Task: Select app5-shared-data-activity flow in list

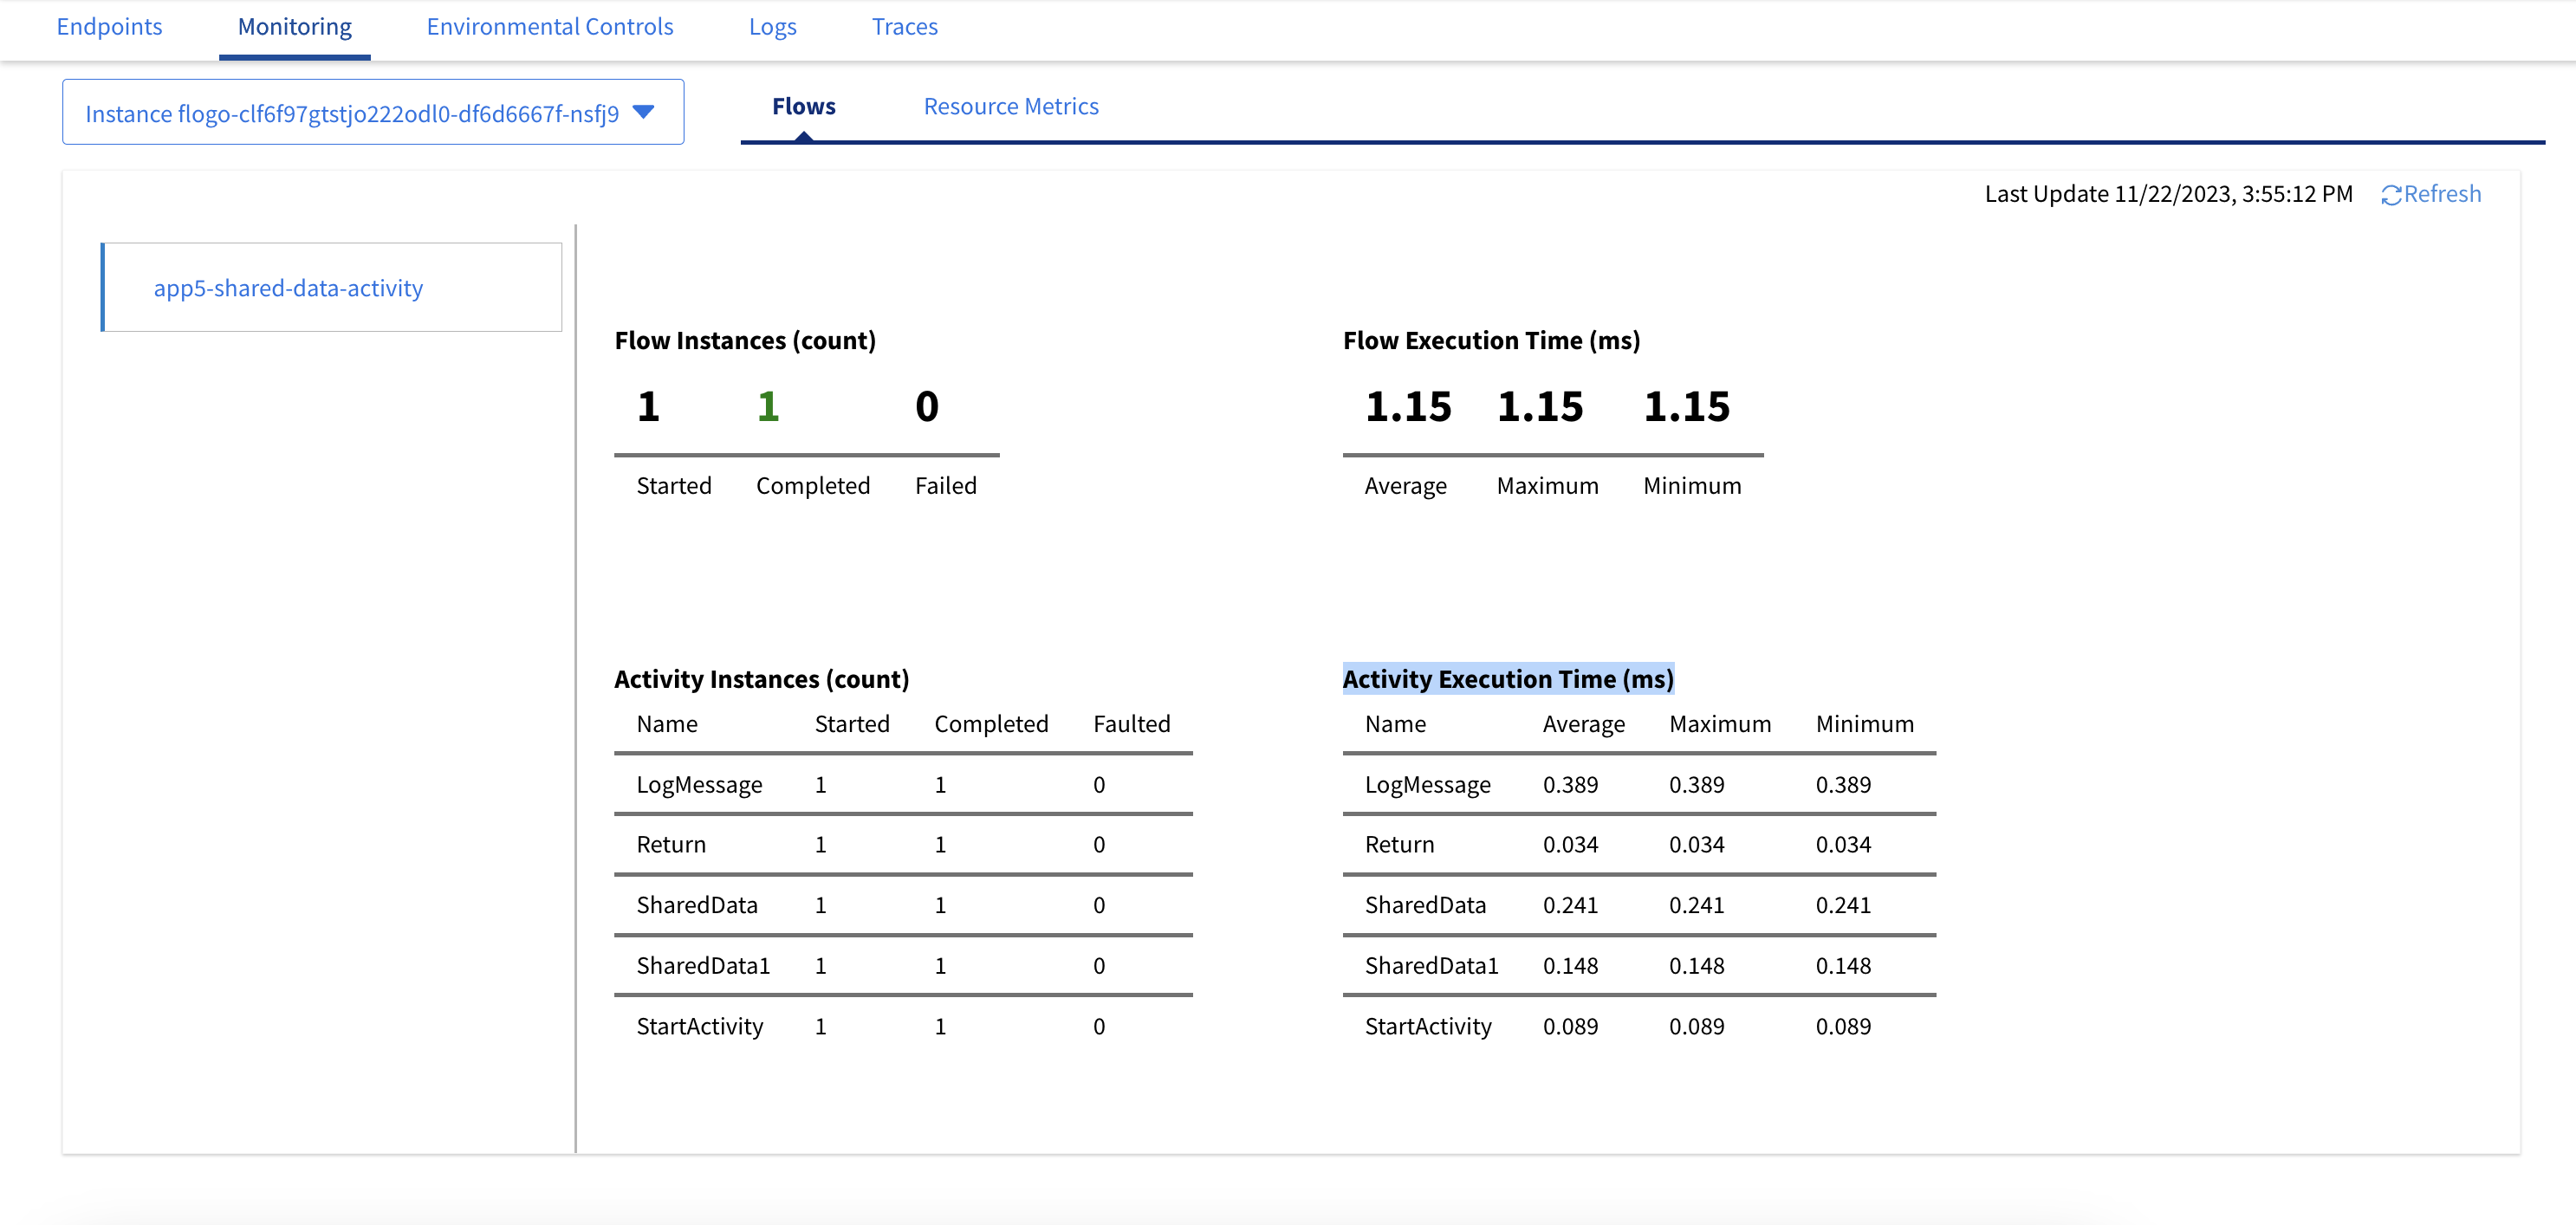Action: (x=288, y=288)
